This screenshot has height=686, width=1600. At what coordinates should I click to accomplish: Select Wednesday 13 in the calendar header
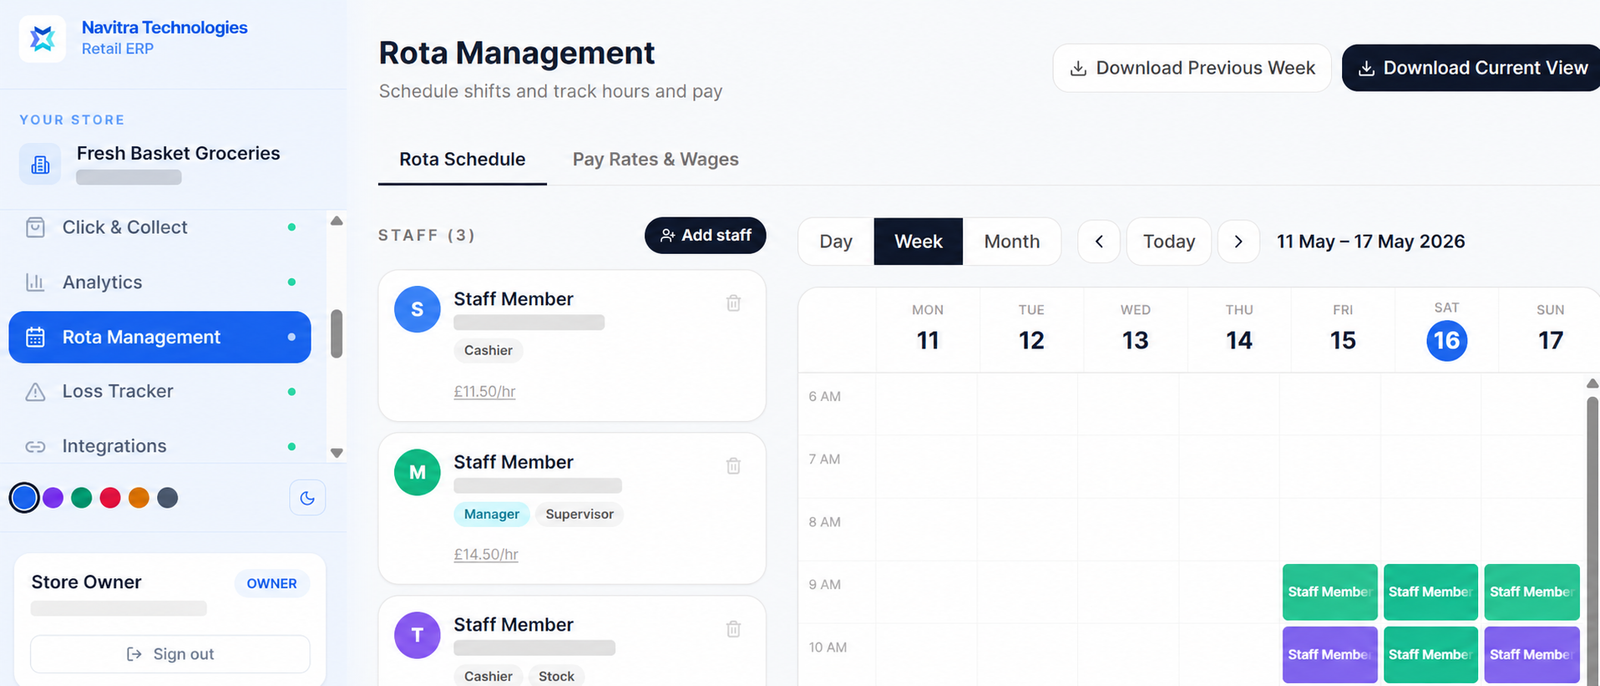[1135, 330]
